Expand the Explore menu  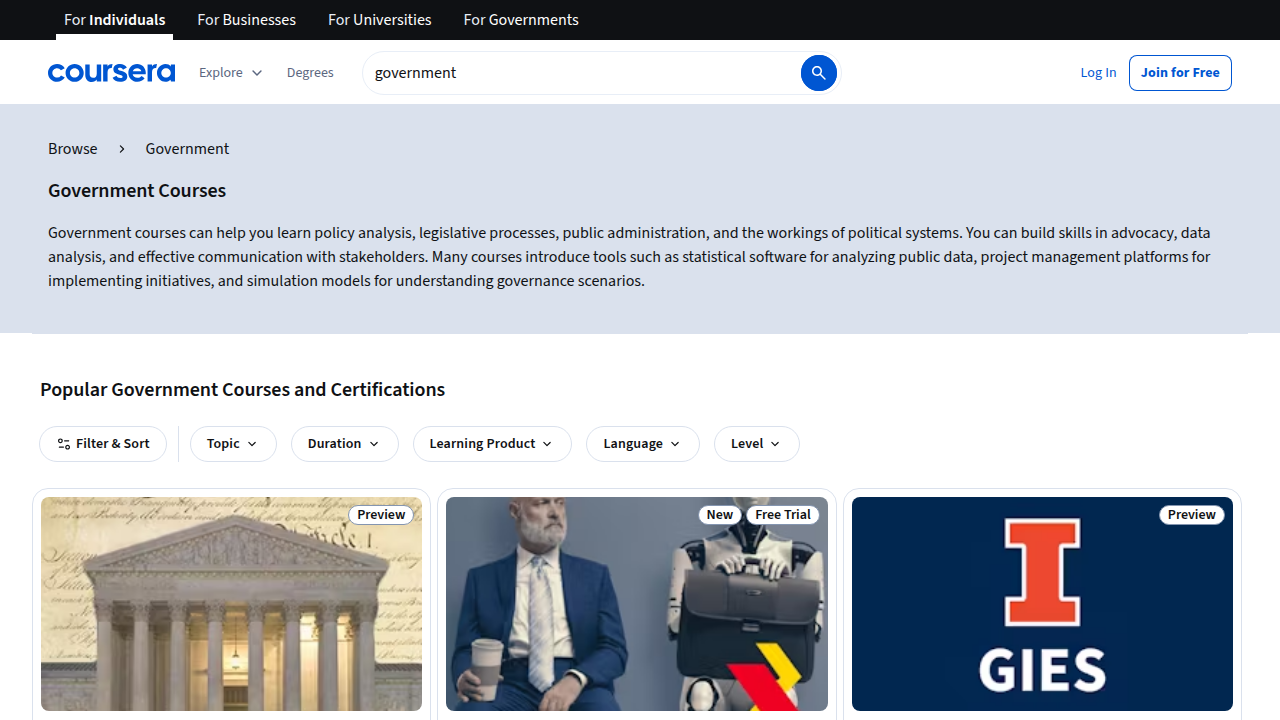[230, 72]
